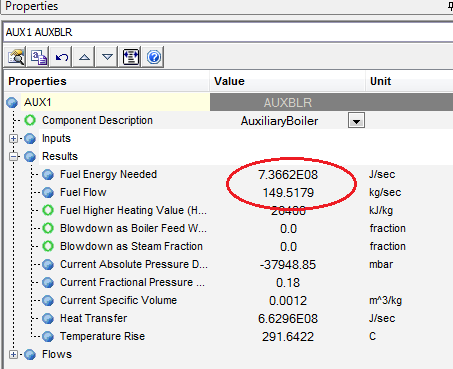This screenshot has width=453, height=369.
Task: Click the kg/sec unit cell
Action: click(x=385, y=192)
